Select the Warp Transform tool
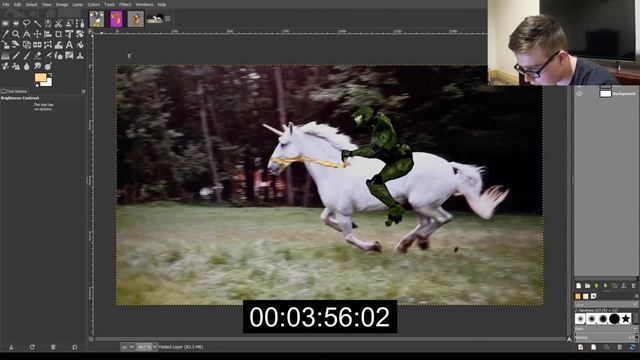Screen dimensions: 640x360 pos(58,44)
